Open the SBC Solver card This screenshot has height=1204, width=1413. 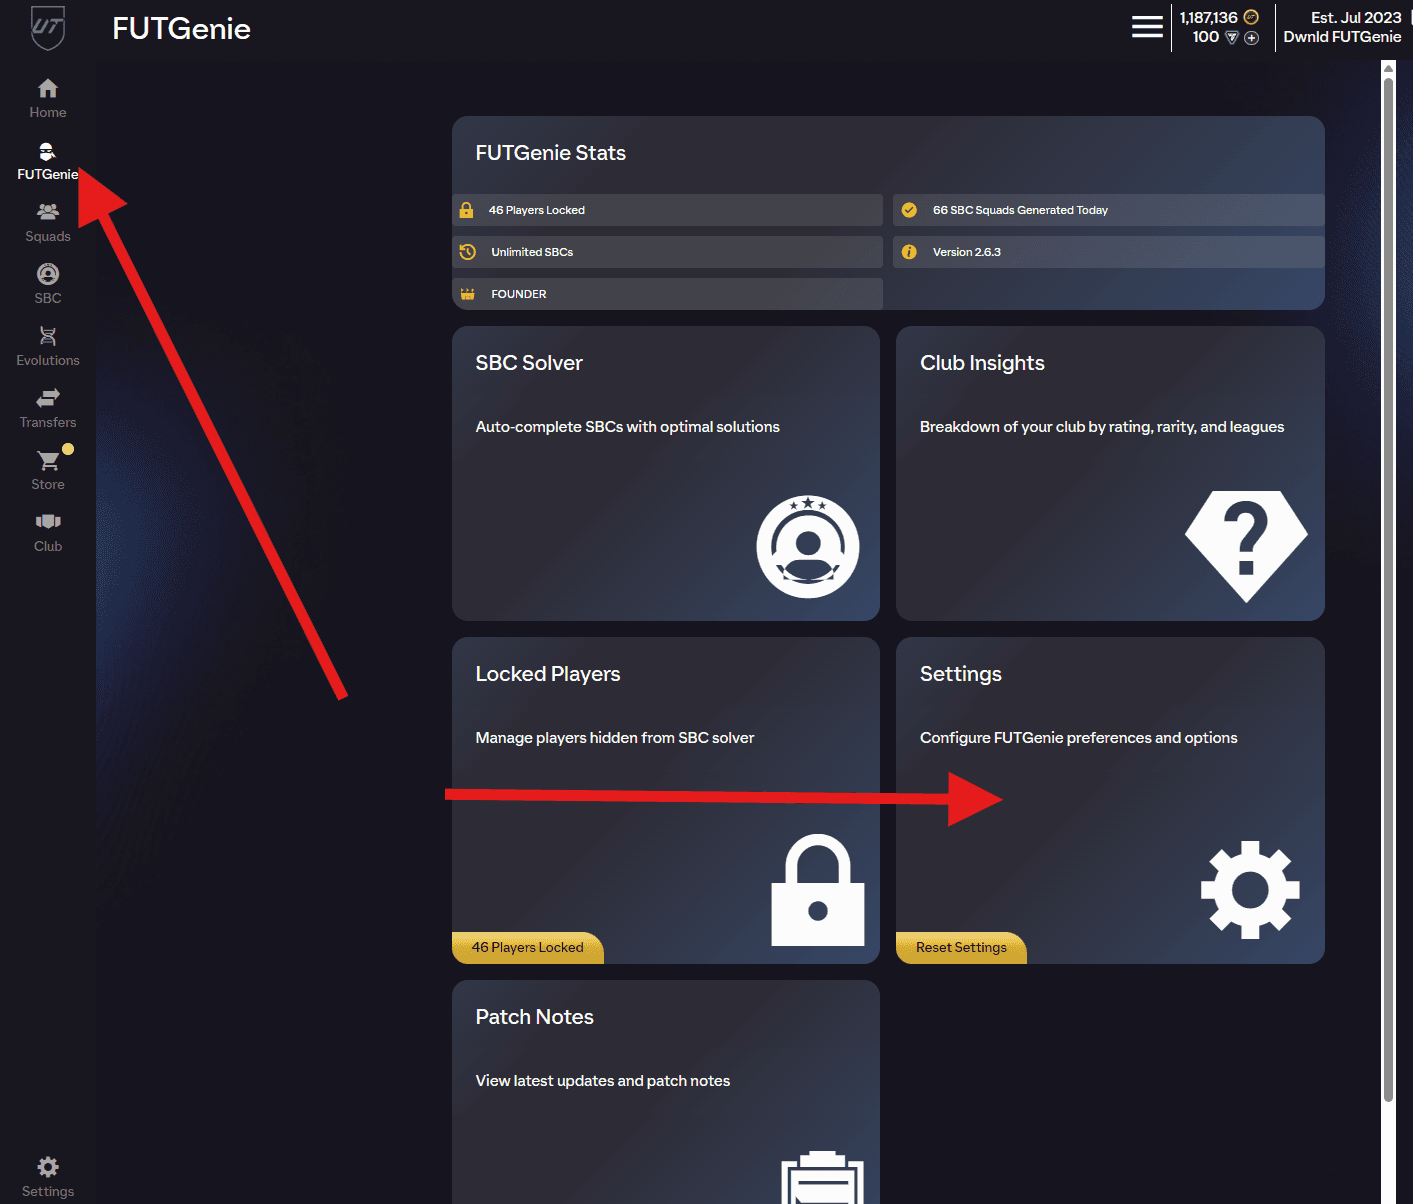point(666,473)
